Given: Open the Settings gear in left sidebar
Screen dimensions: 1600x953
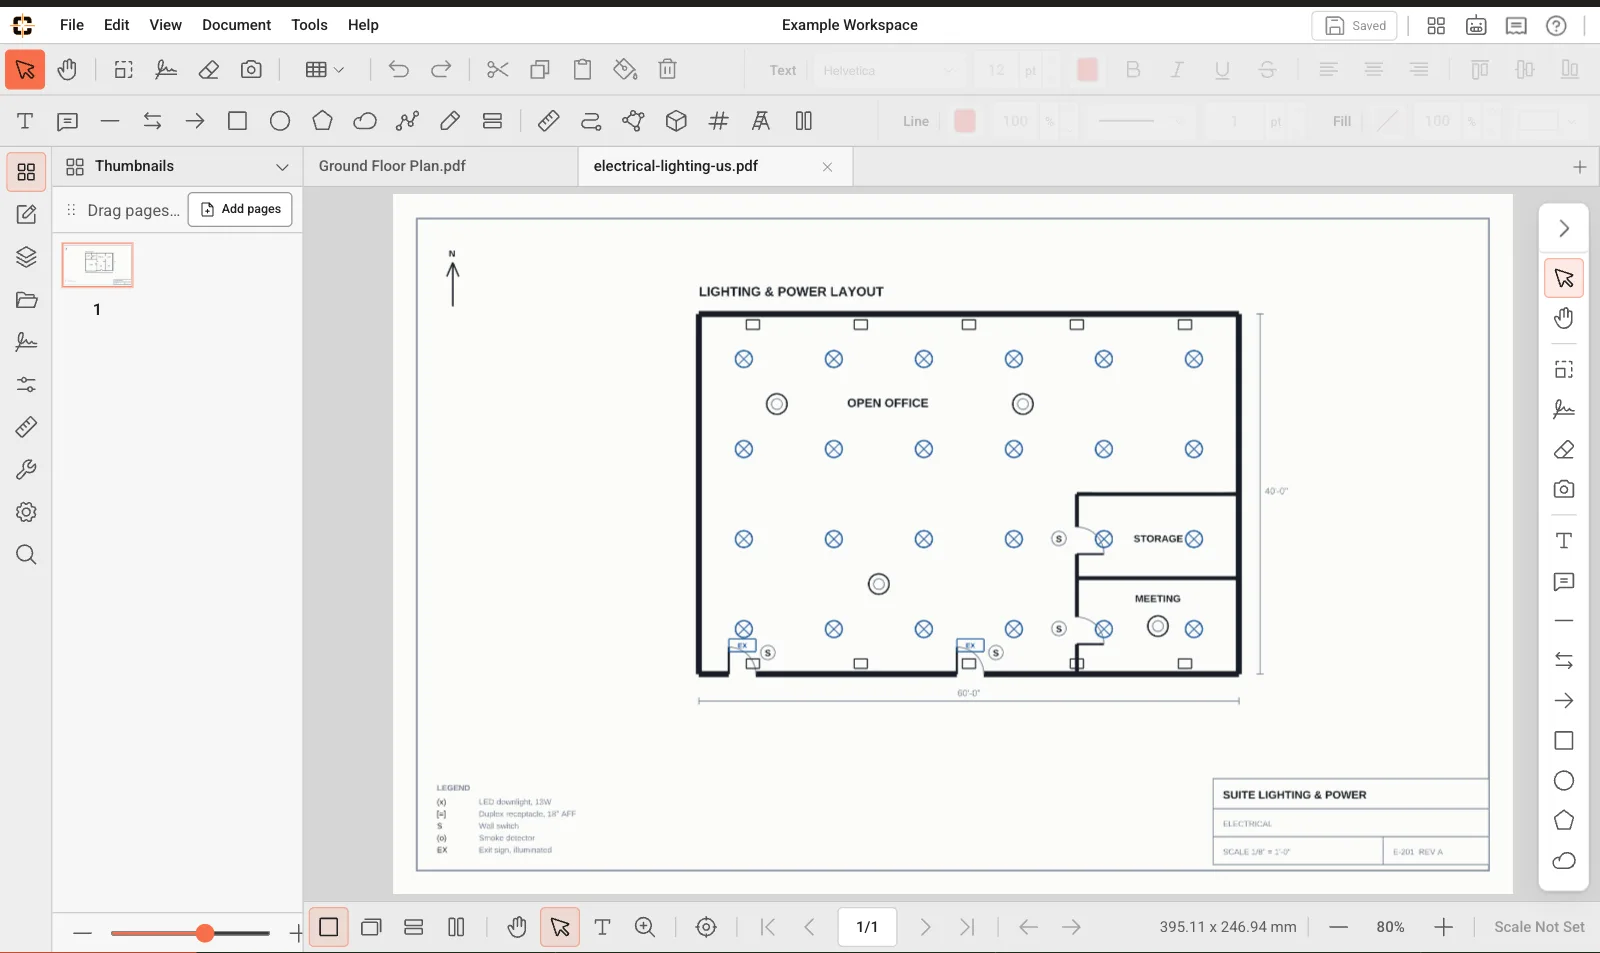Looking at the screenshot, I should coord(26,512).
